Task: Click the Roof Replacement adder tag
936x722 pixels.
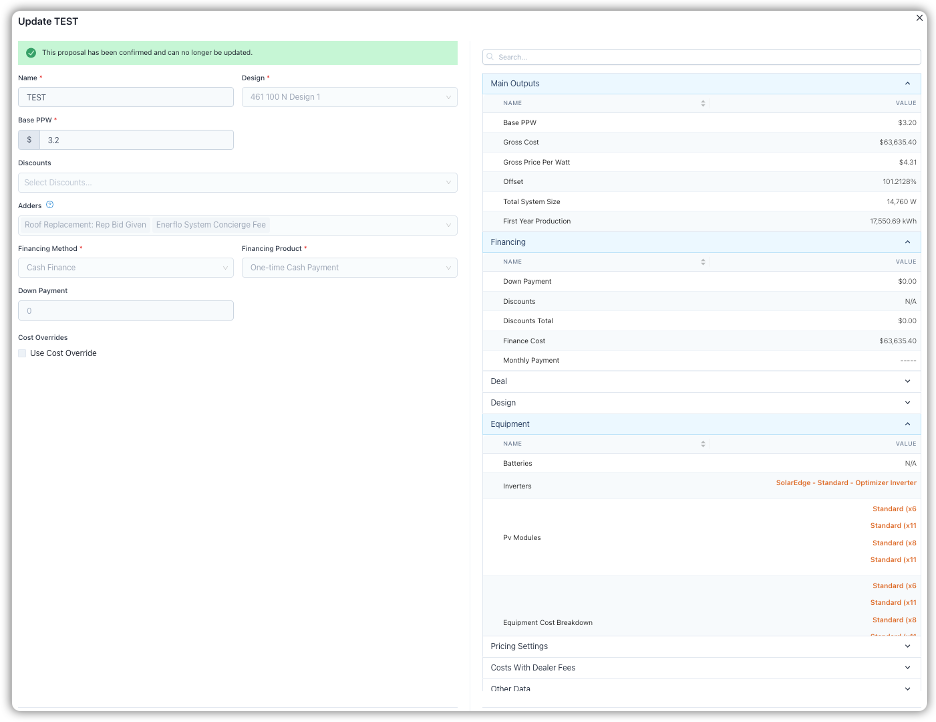Action: (x=86, y=225)
